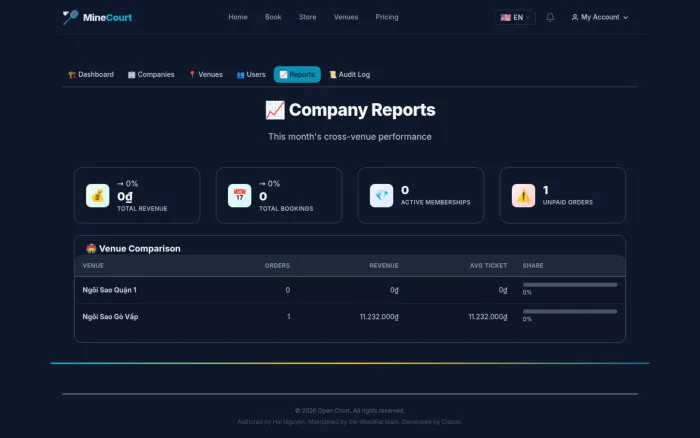Click This month's cross-venue performance subtitle
Viewport: 700px width, 438px height.
(x=350, y=137)
